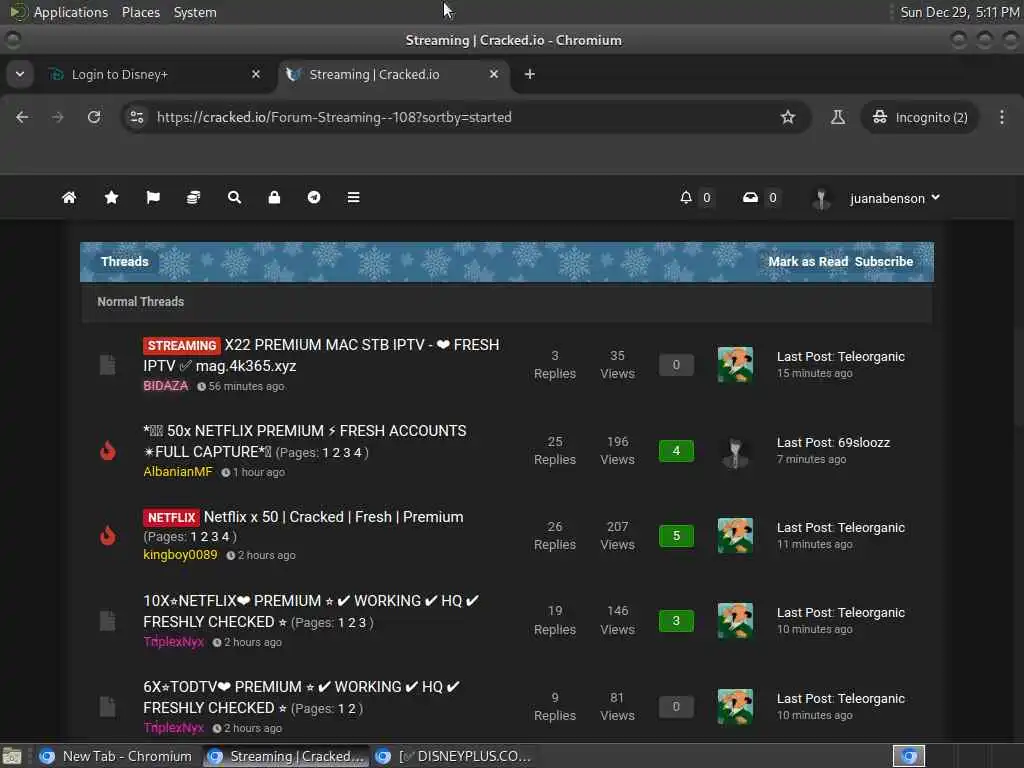
Task: Go back with browser back arrow
Action: pos(22,117)
